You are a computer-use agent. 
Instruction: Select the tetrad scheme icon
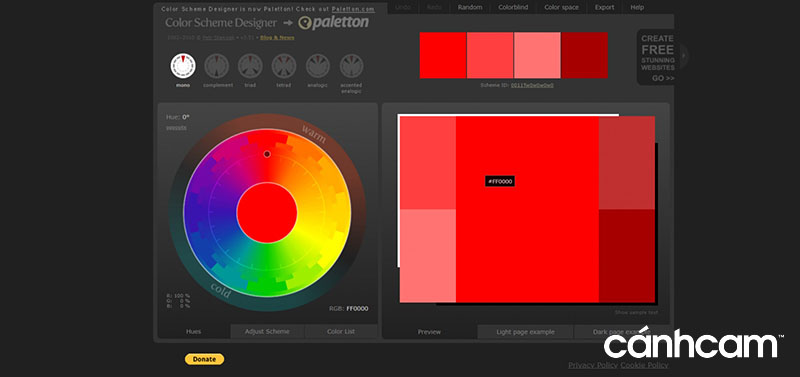click(284, 66)
